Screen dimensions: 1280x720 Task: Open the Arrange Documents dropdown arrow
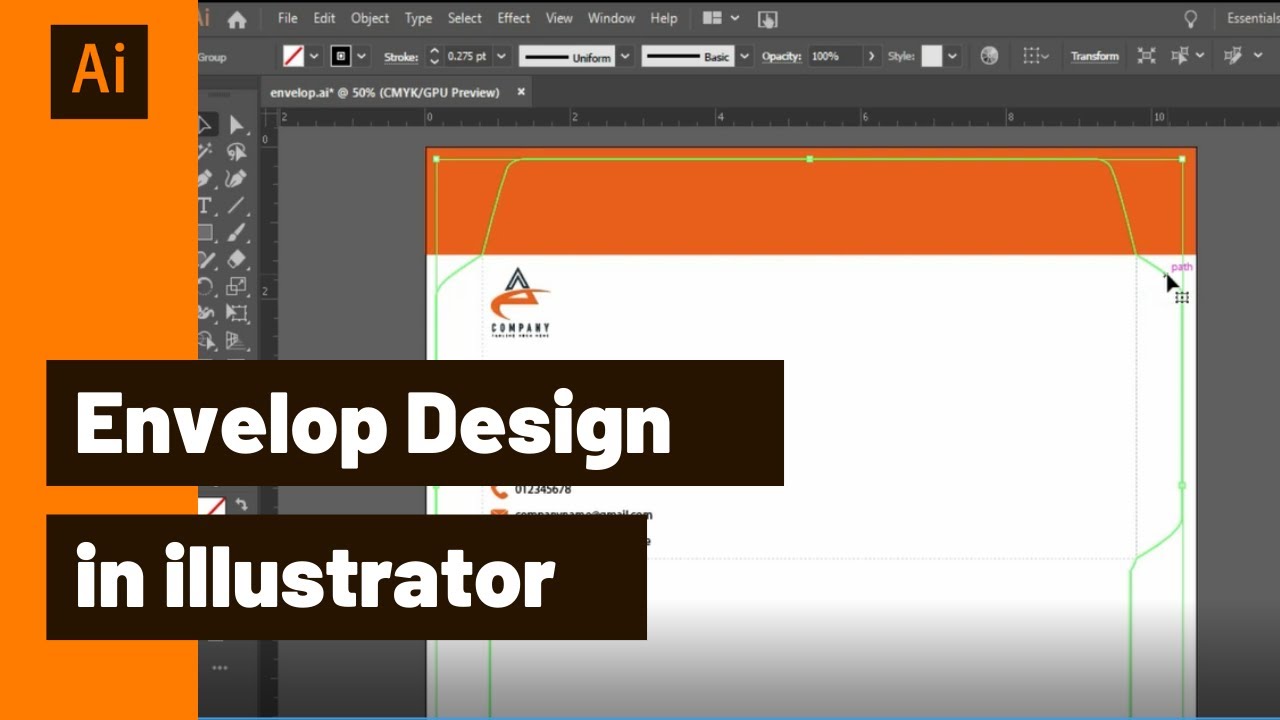tap(736, 18)
